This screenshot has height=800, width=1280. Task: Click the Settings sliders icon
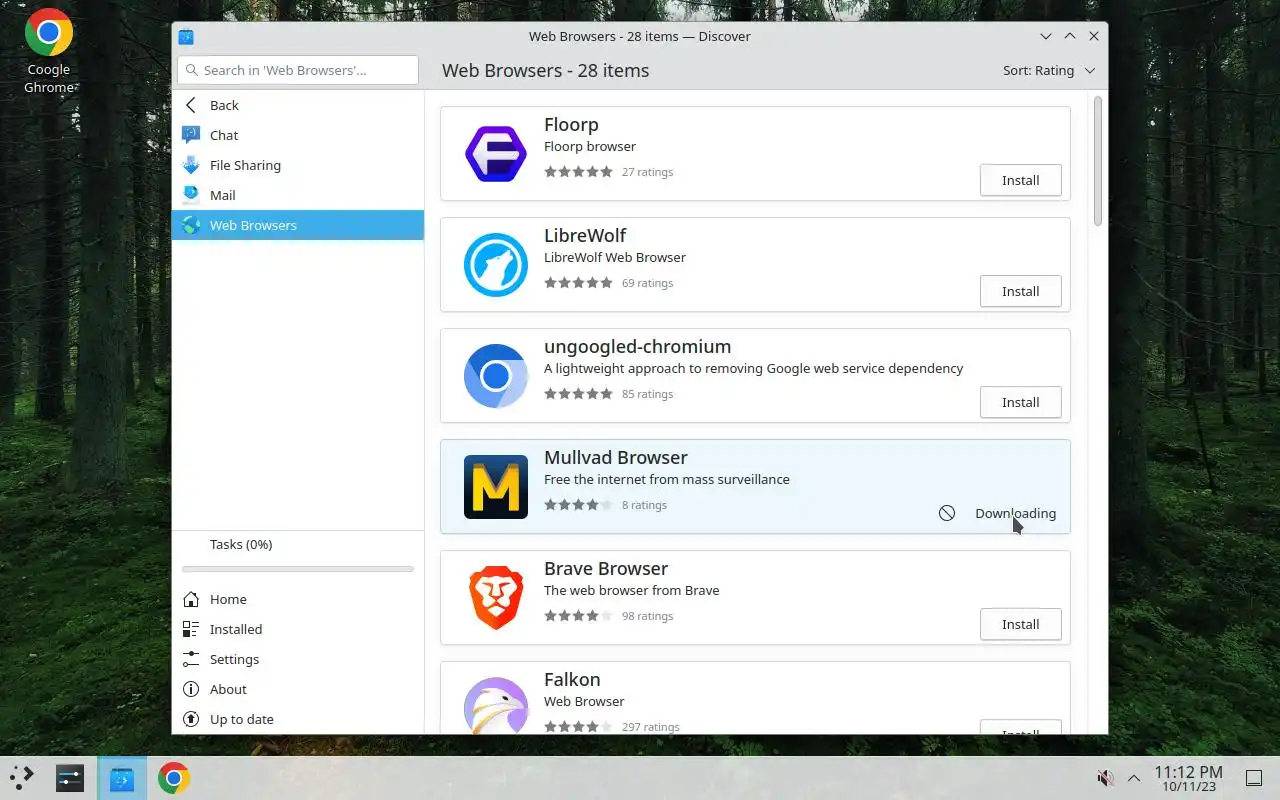coord(191,659)
